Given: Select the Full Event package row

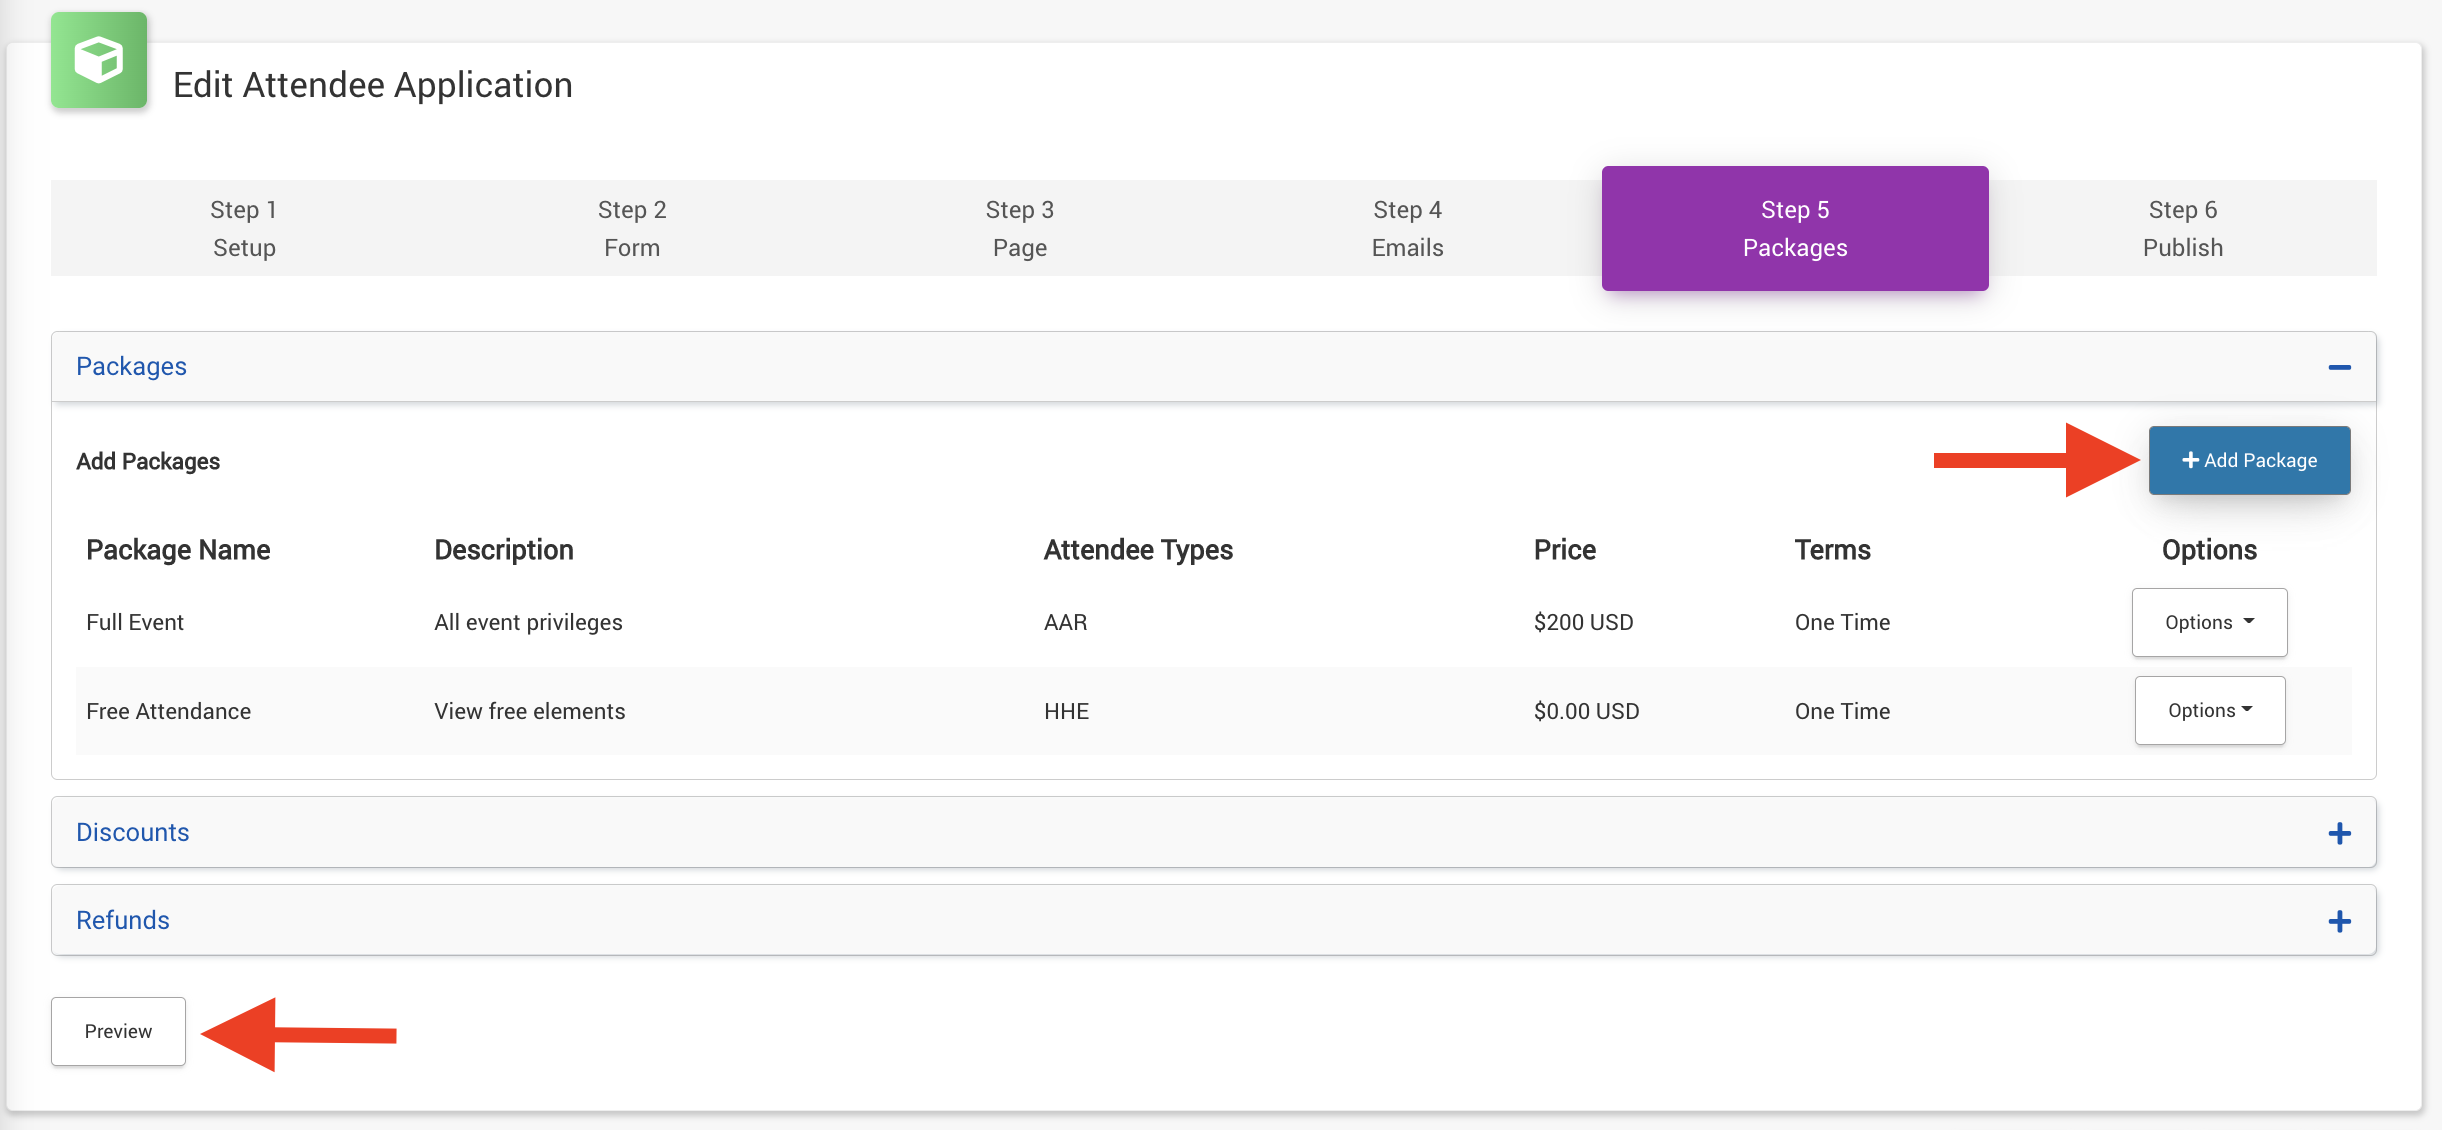Looking at the screenshot, I should (x=135, y=622).
